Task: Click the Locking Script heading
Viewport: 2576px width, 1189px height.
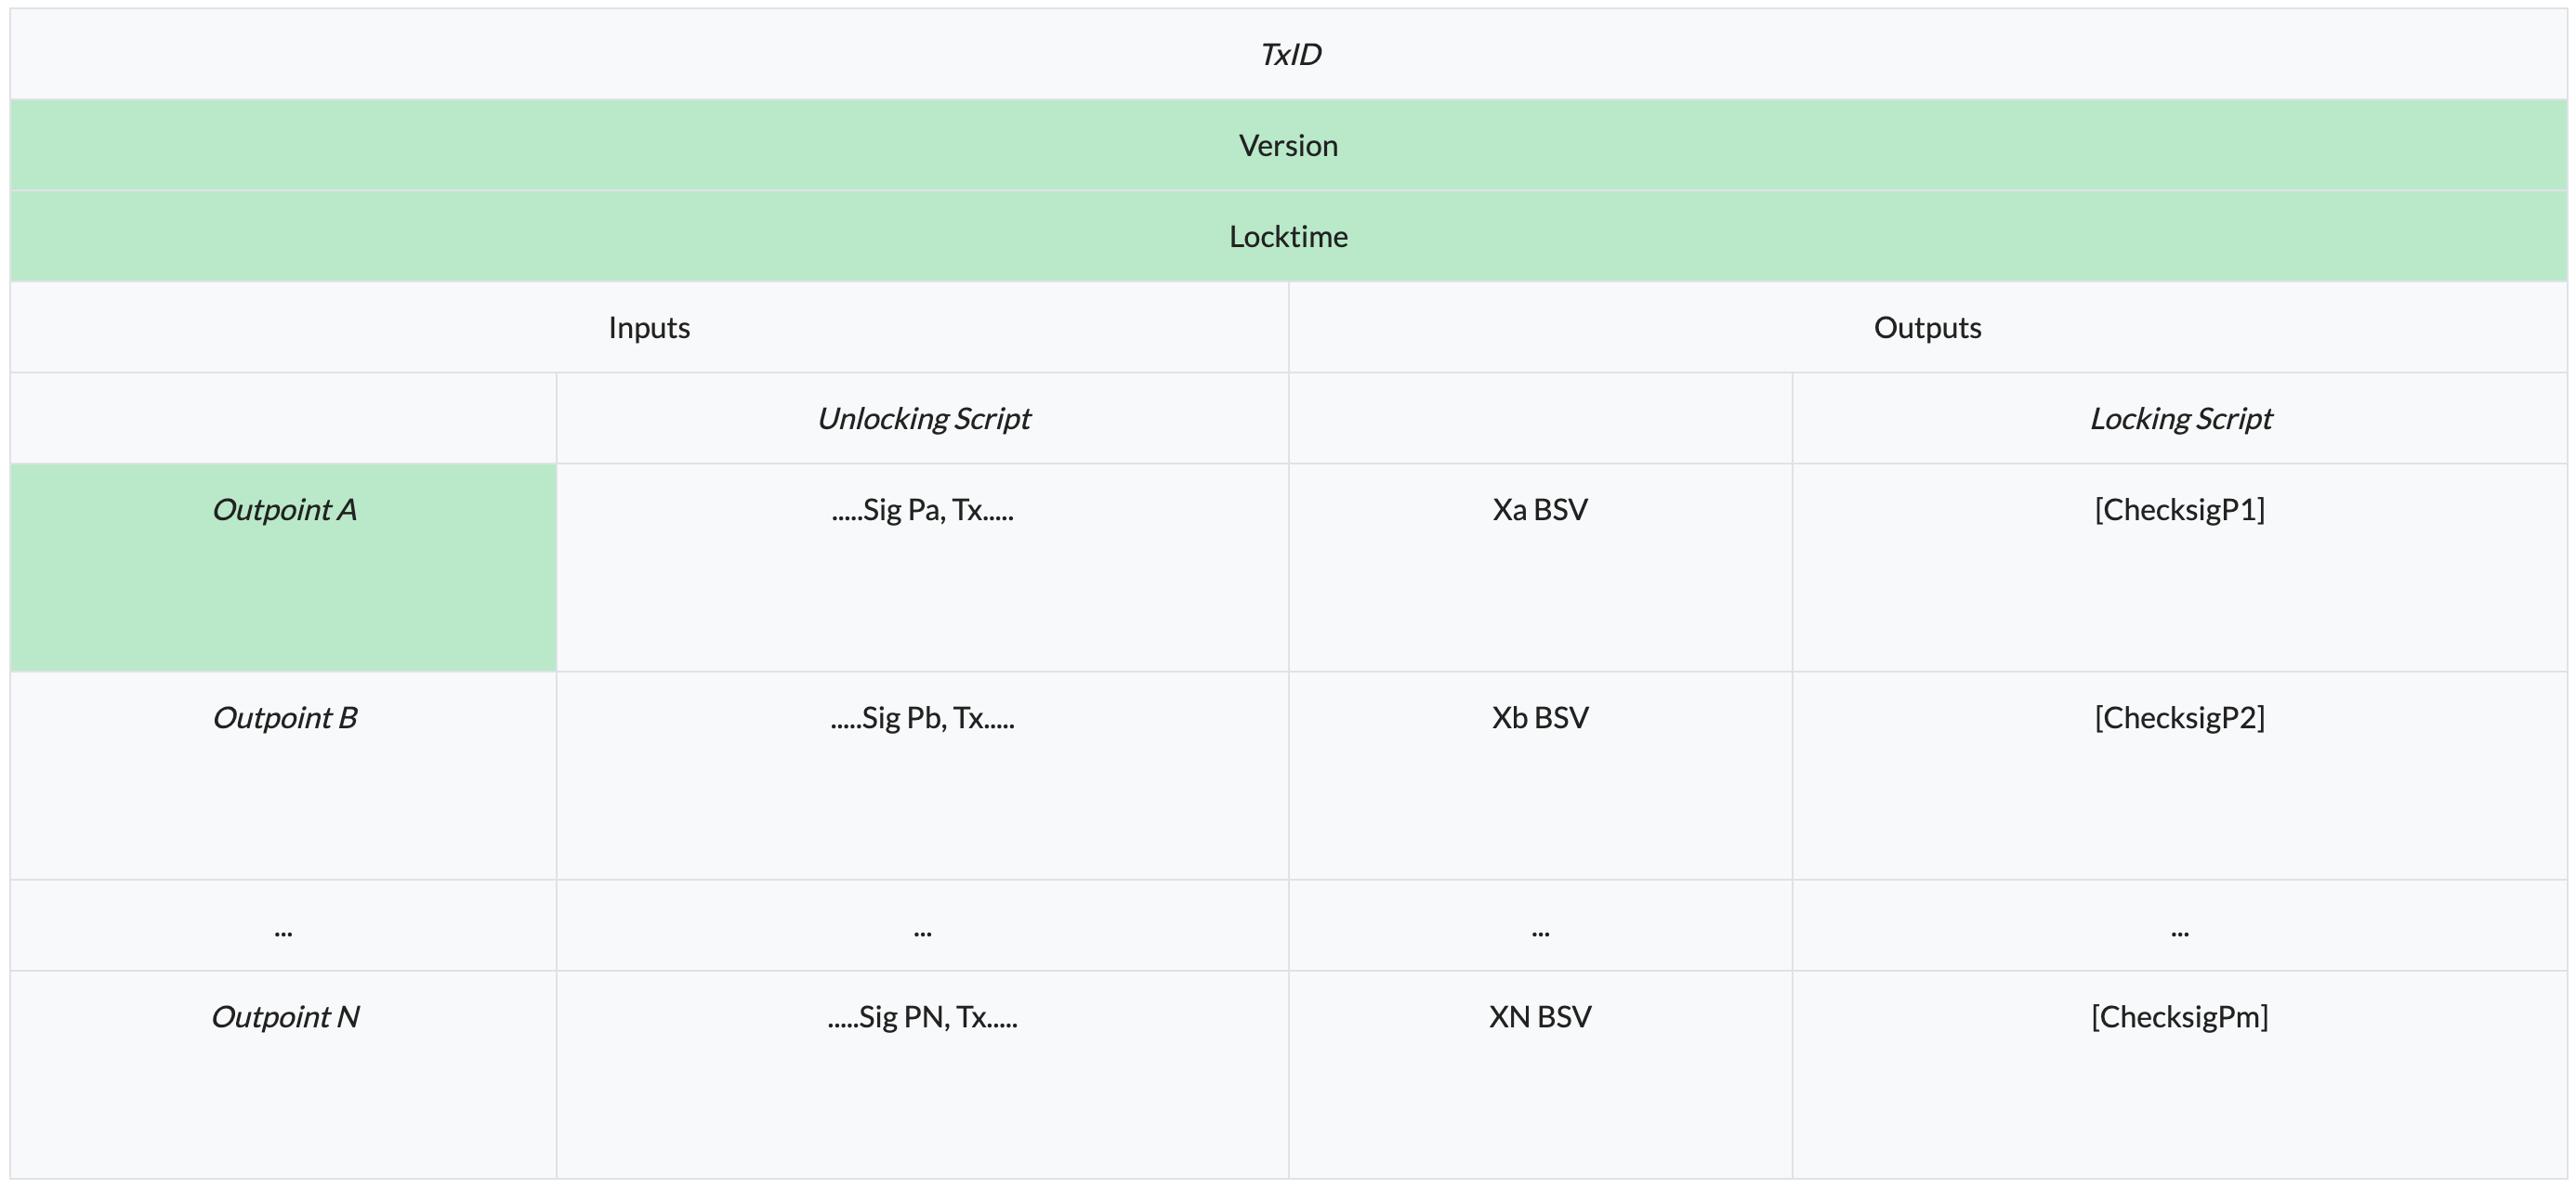Action: (x=2180, y=418)
